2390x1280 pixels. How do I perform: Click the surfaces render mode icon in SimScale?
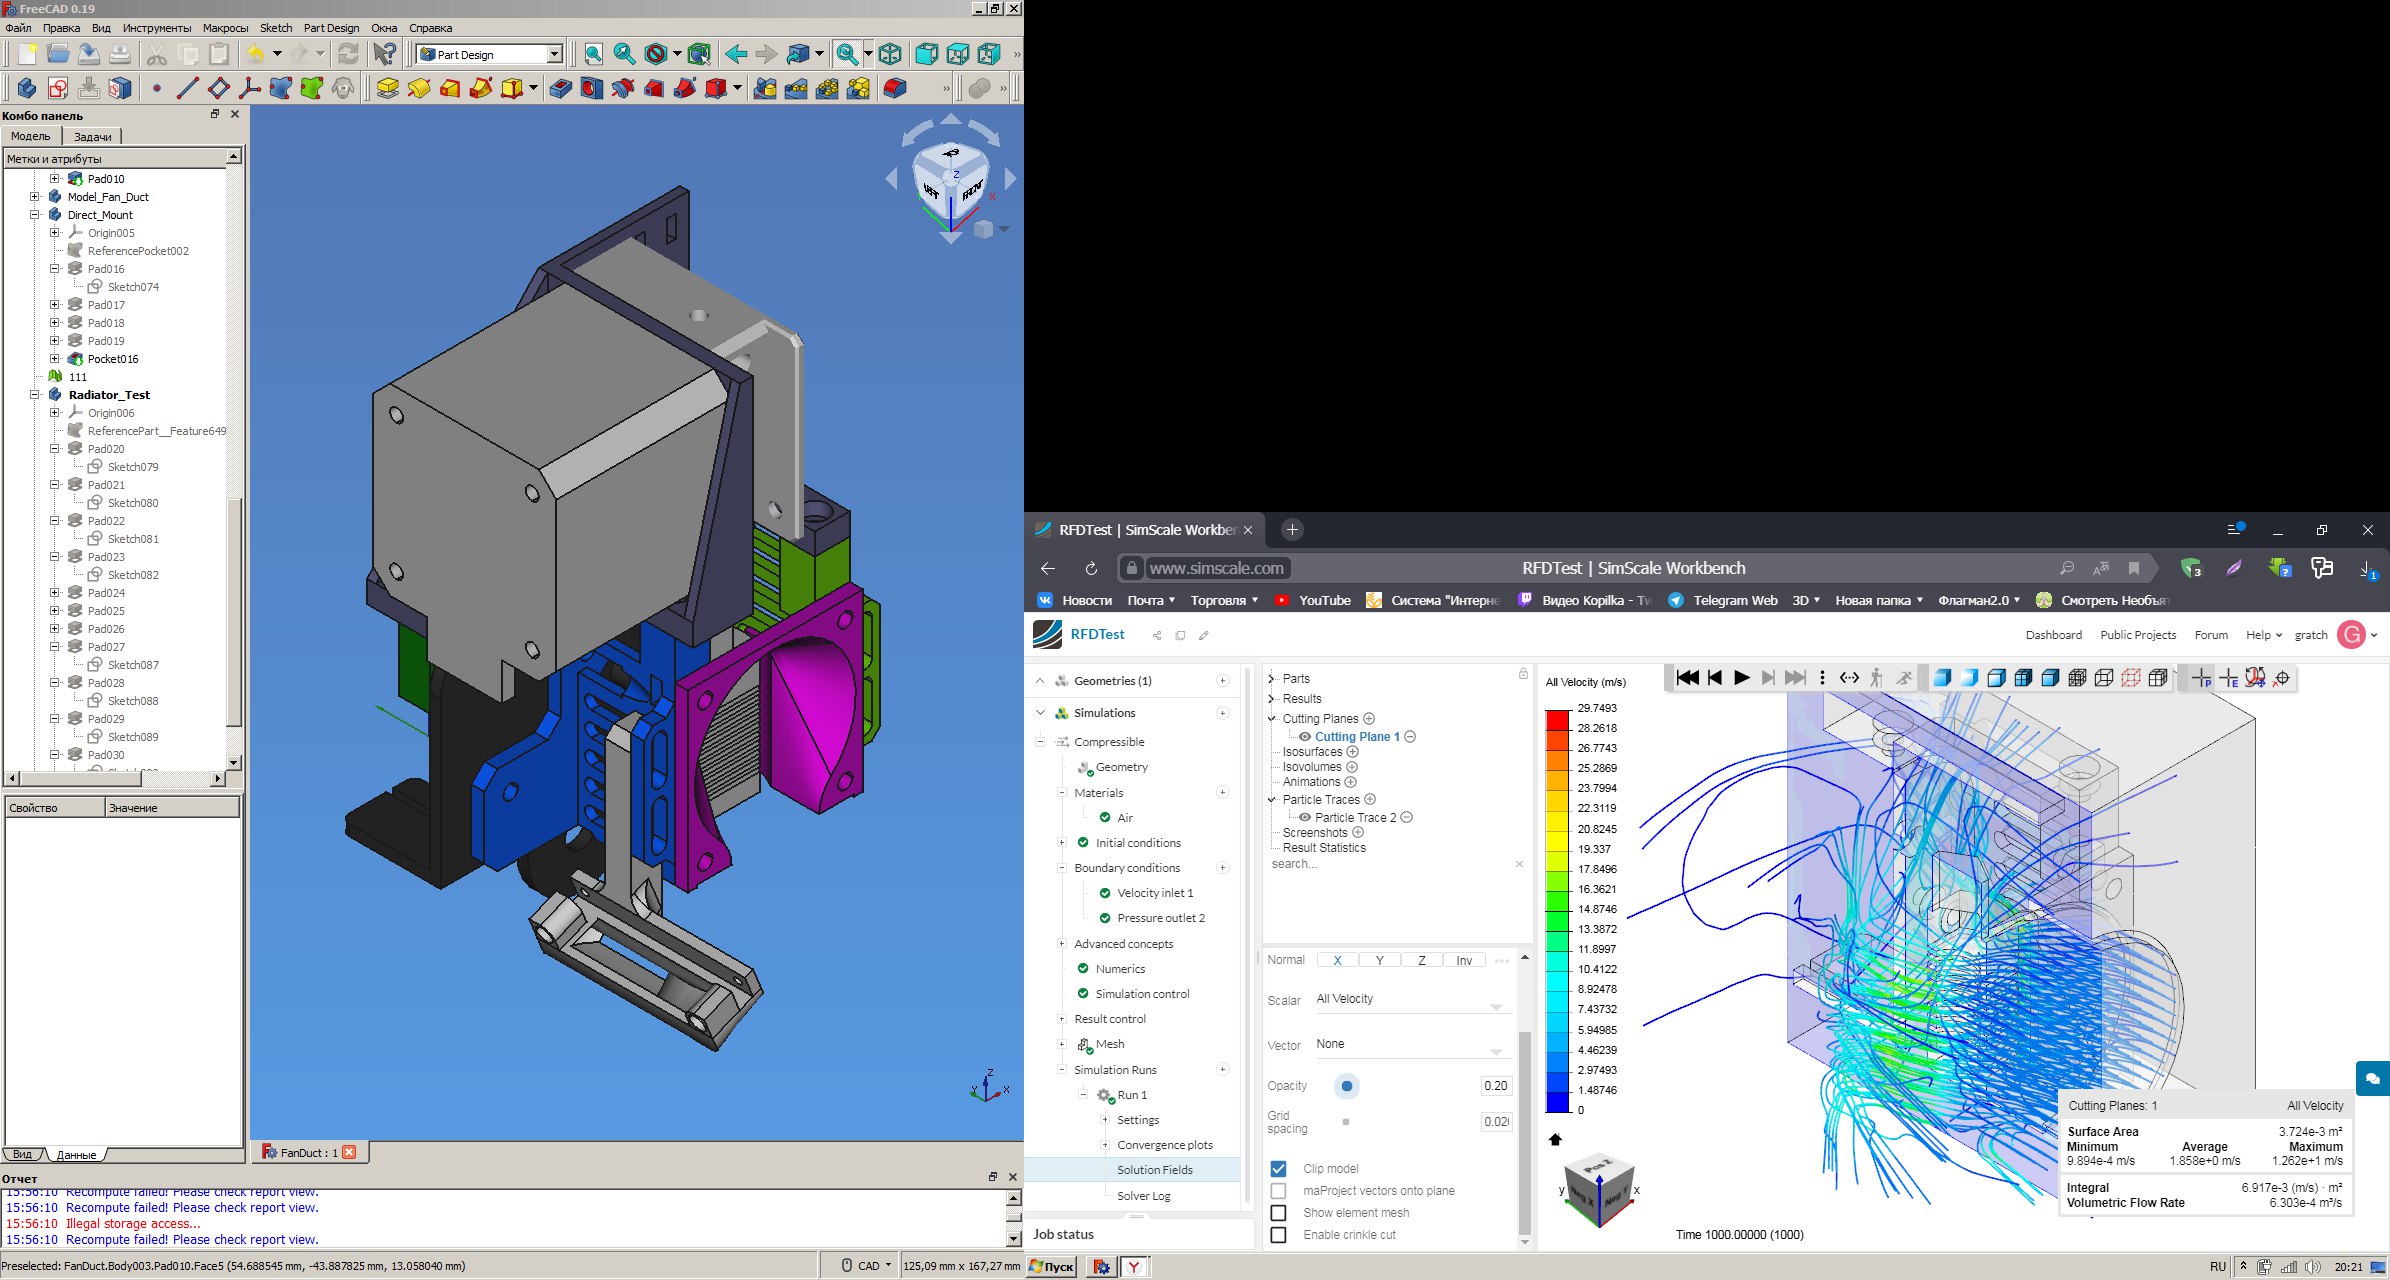pyautogui.click(x=1942, y=678)
